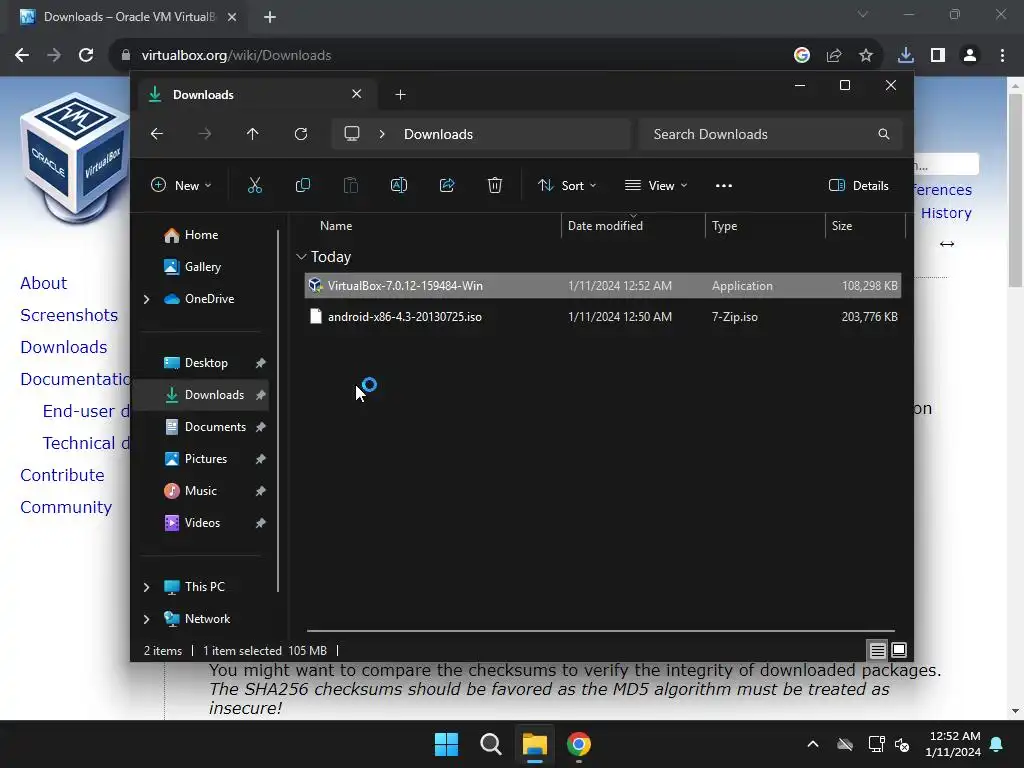This screenshot has height=768, width=1024.
Task: Toggle the Details pane button
Action: [x=859, y=185]
